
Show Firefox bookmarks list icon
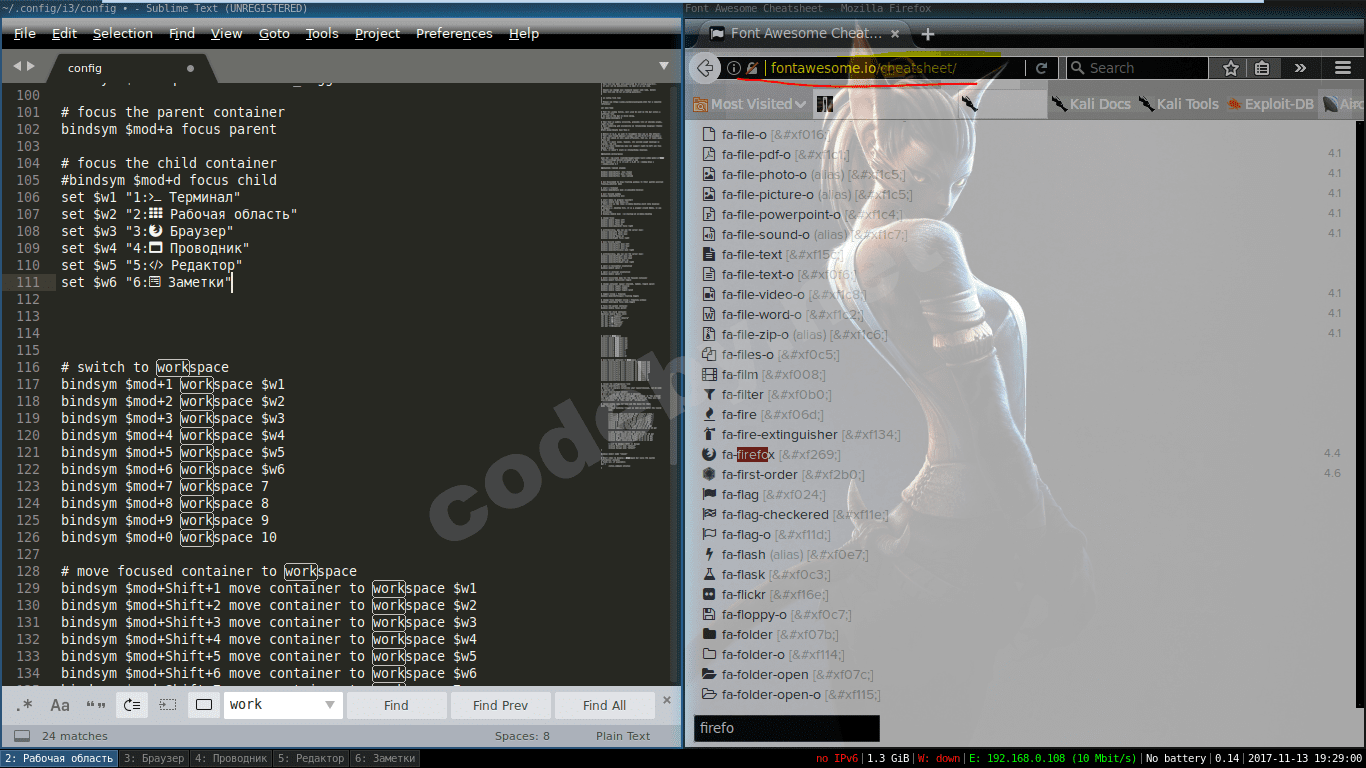[x=1262, y=68]
